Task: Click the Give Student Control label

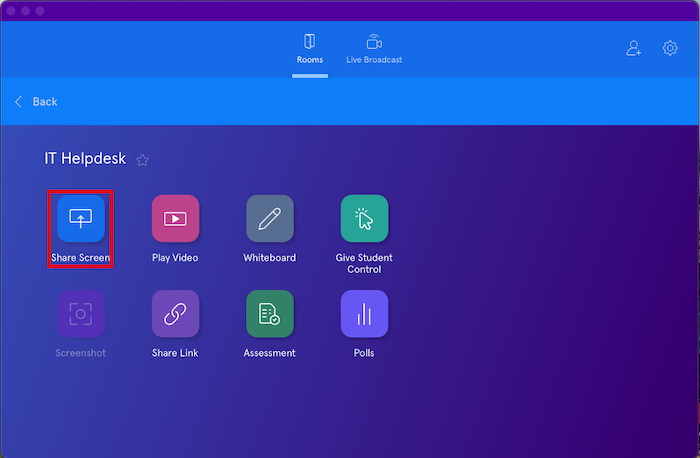Action: [364, 263]
